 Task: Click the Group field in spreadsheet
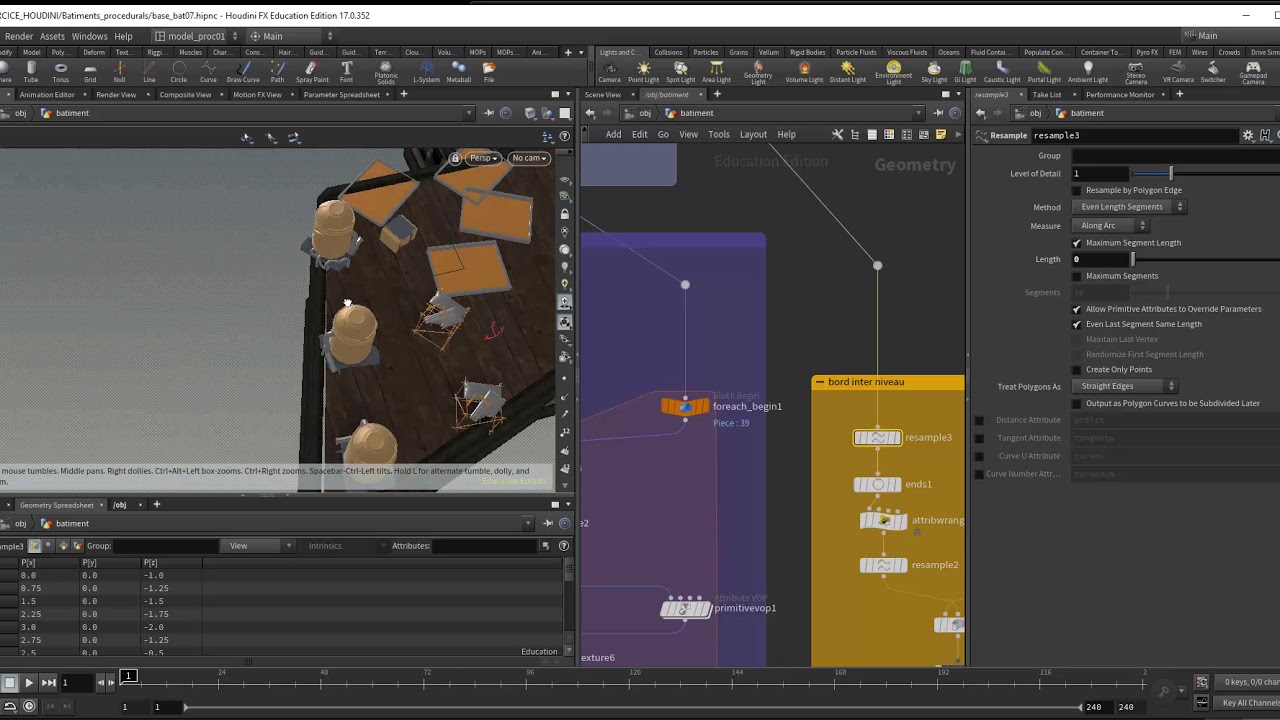pyautogui.click(x=165, y=546)
